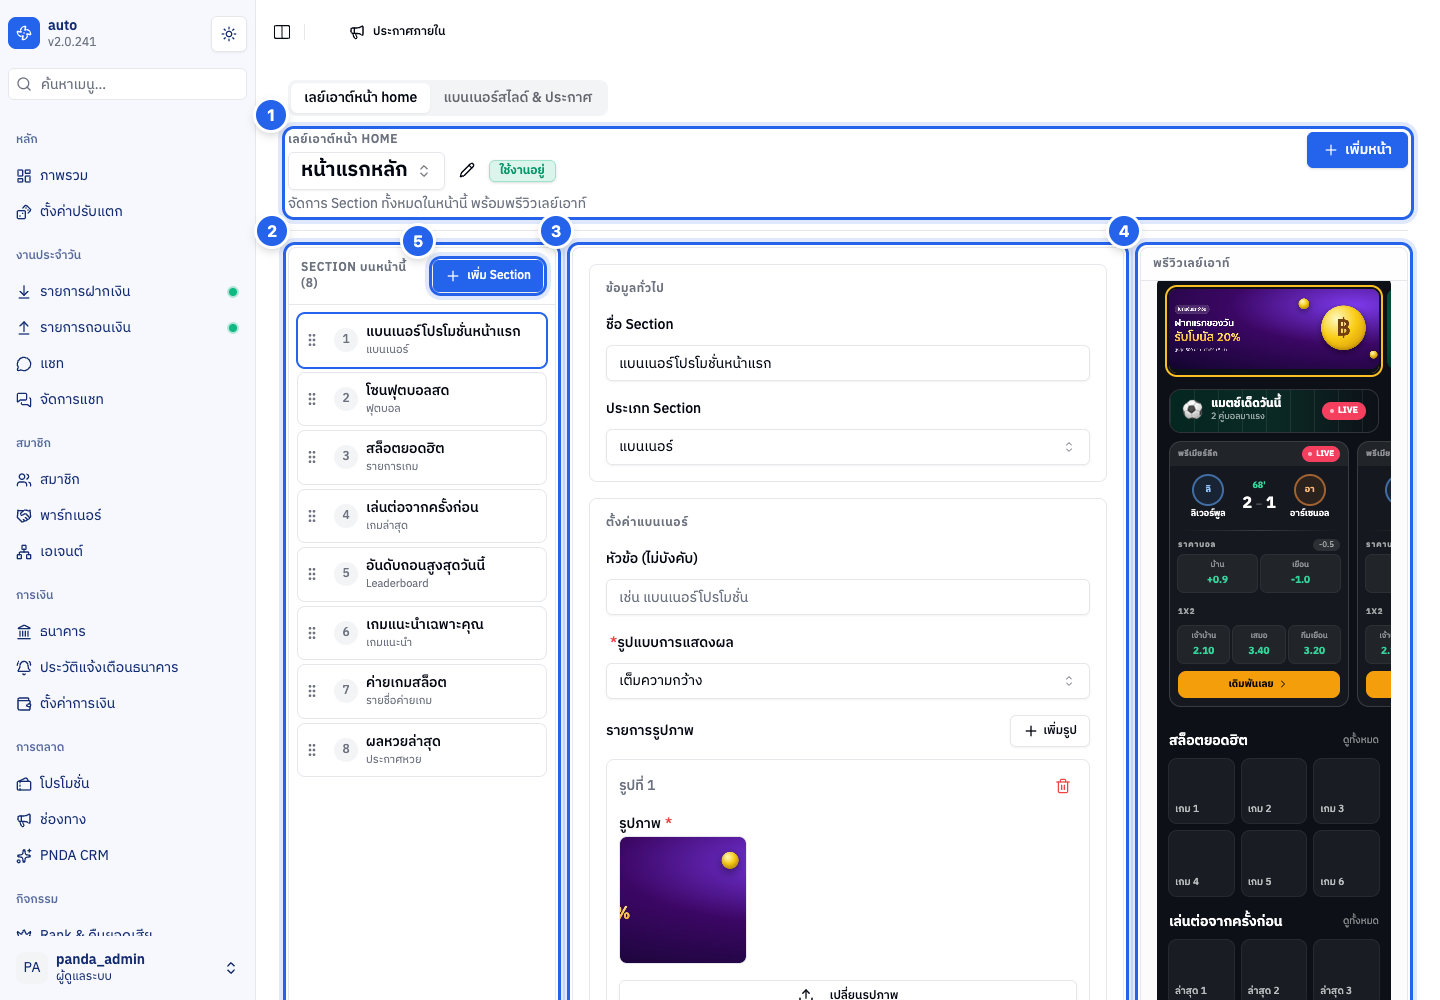The height and width of the screenshot is (1000, 1440).
Task: Open สมาชิก menu item in sidebar
Action: (128, 480)
